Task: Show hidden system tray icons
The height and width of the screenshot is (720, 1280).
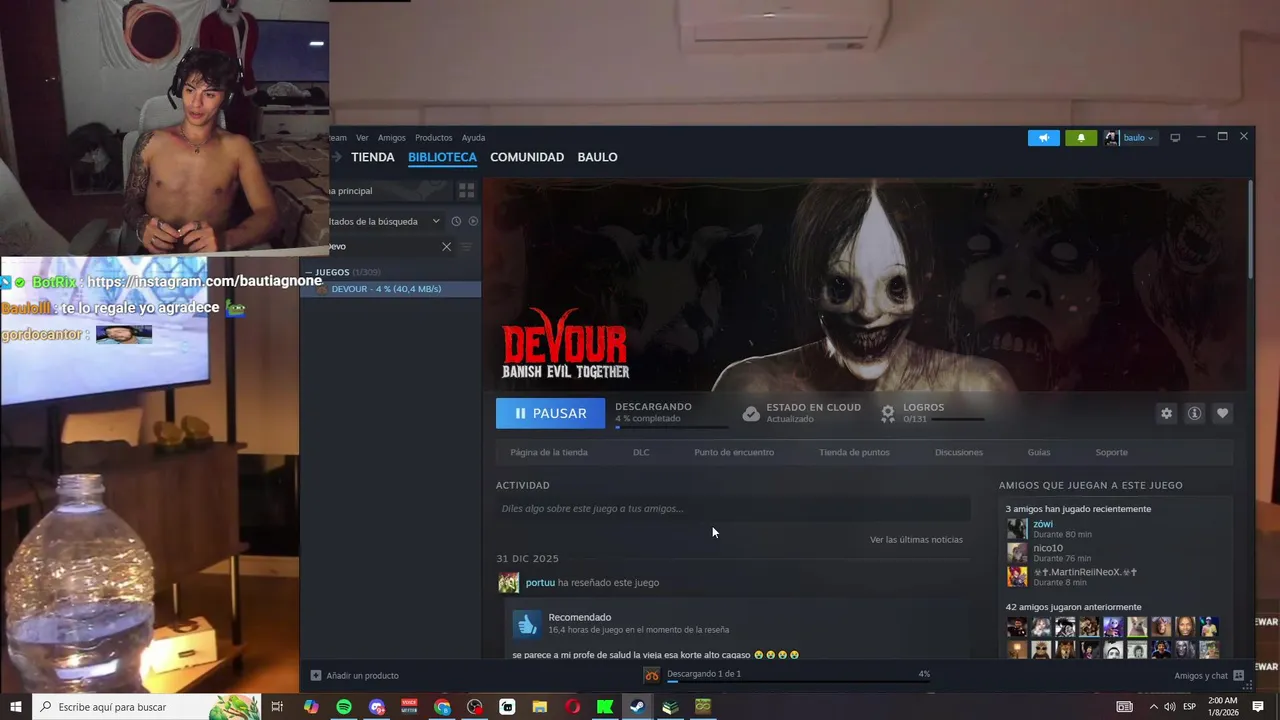Action: (1153, 707)
